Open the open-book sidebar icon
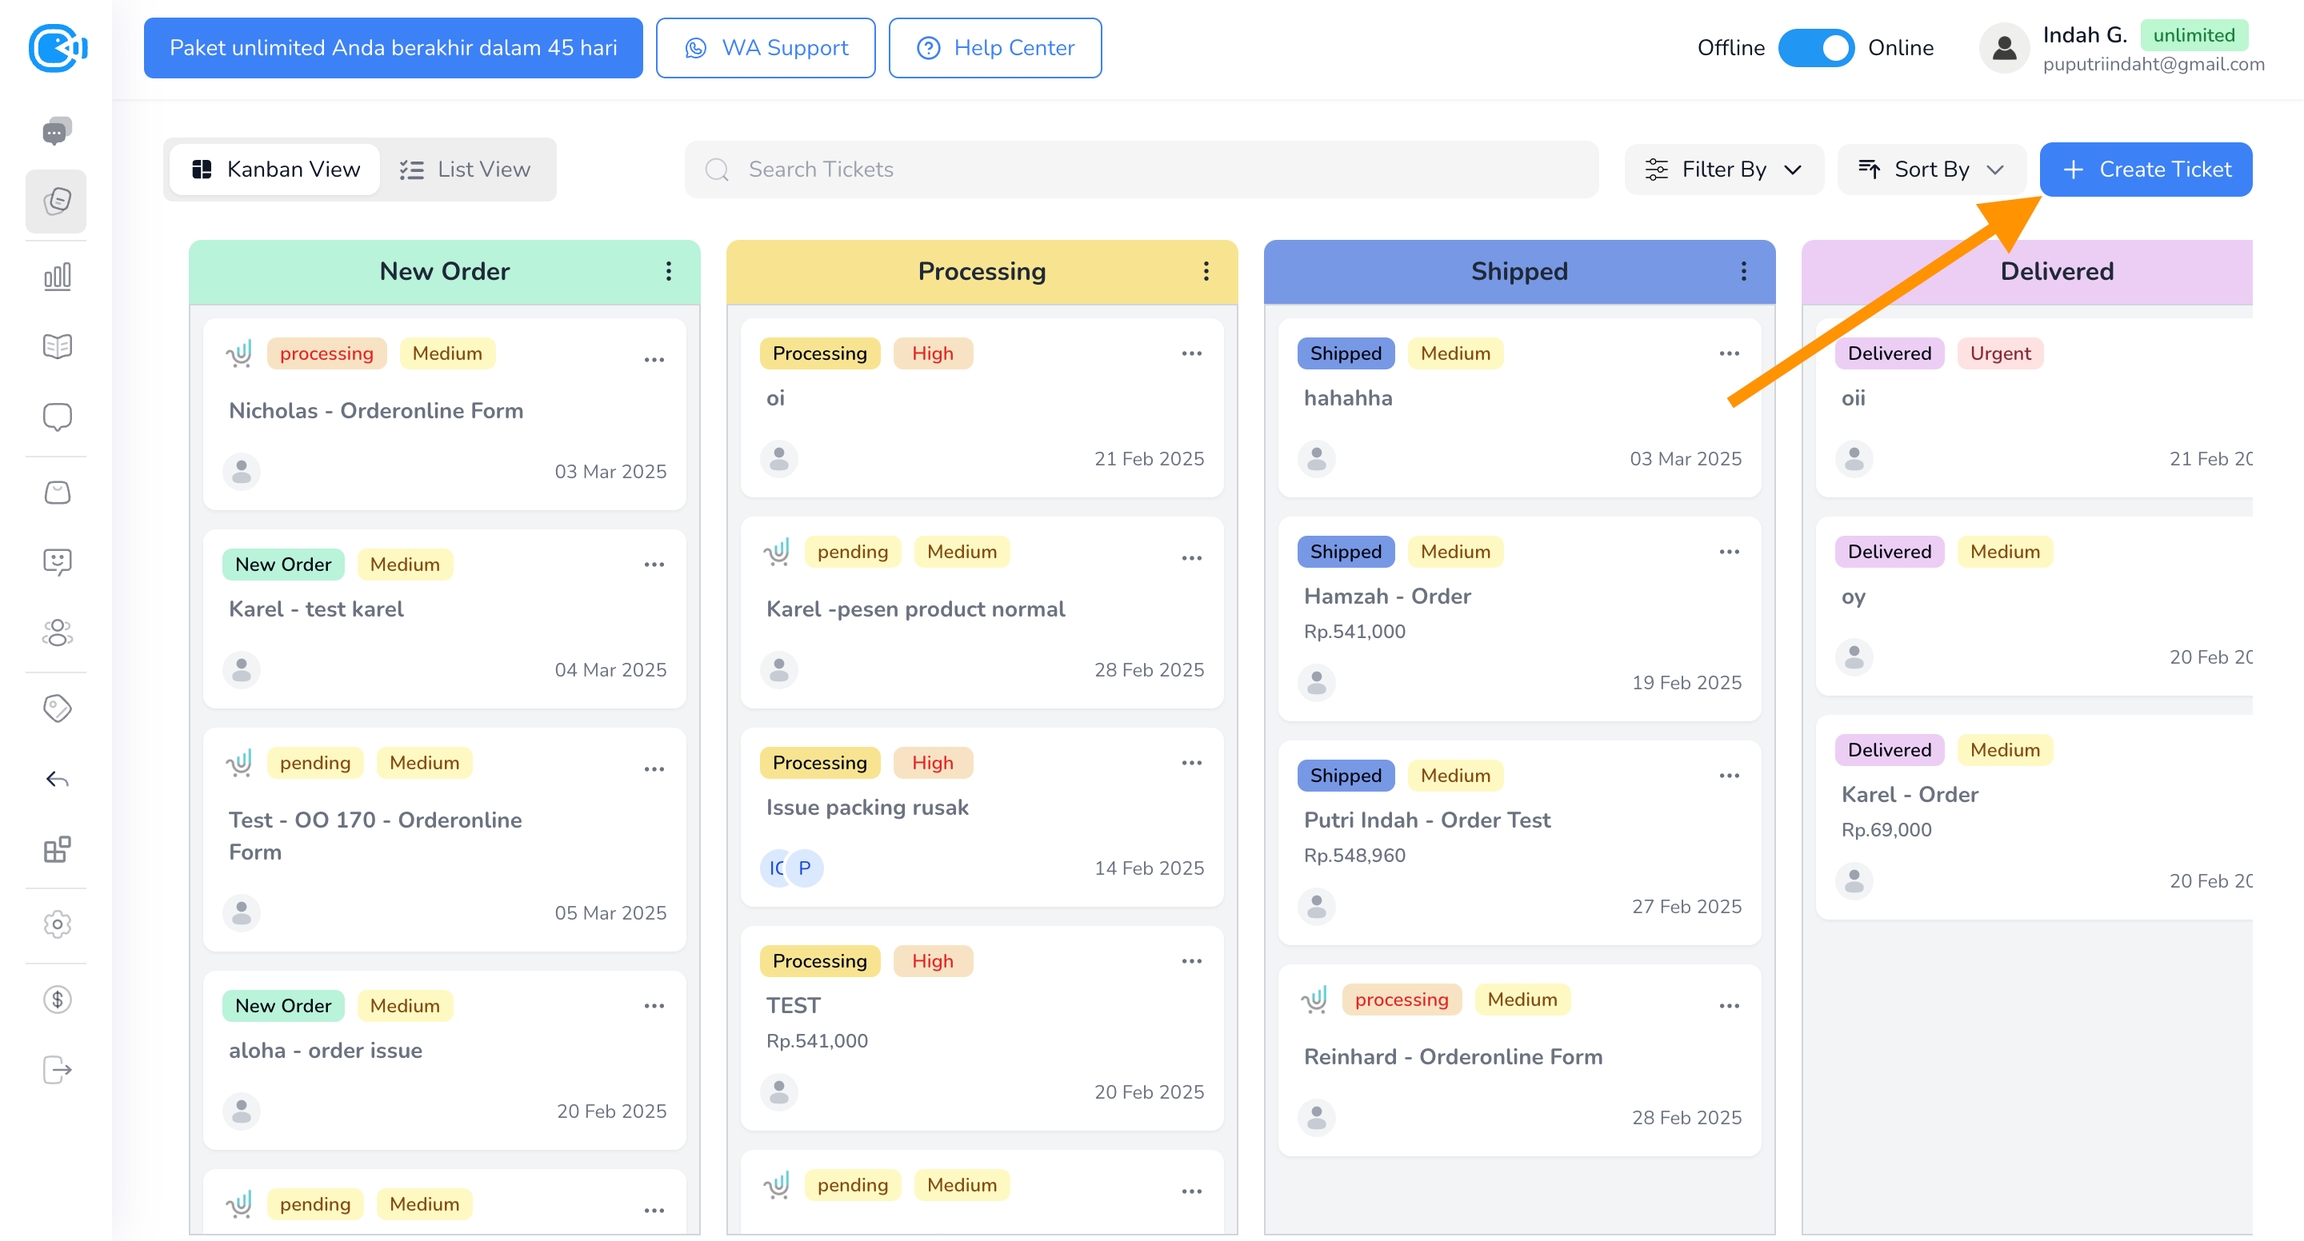The width and height of the screenshot is (2304, 1241). pyautogui.click(x=57, y=346)
